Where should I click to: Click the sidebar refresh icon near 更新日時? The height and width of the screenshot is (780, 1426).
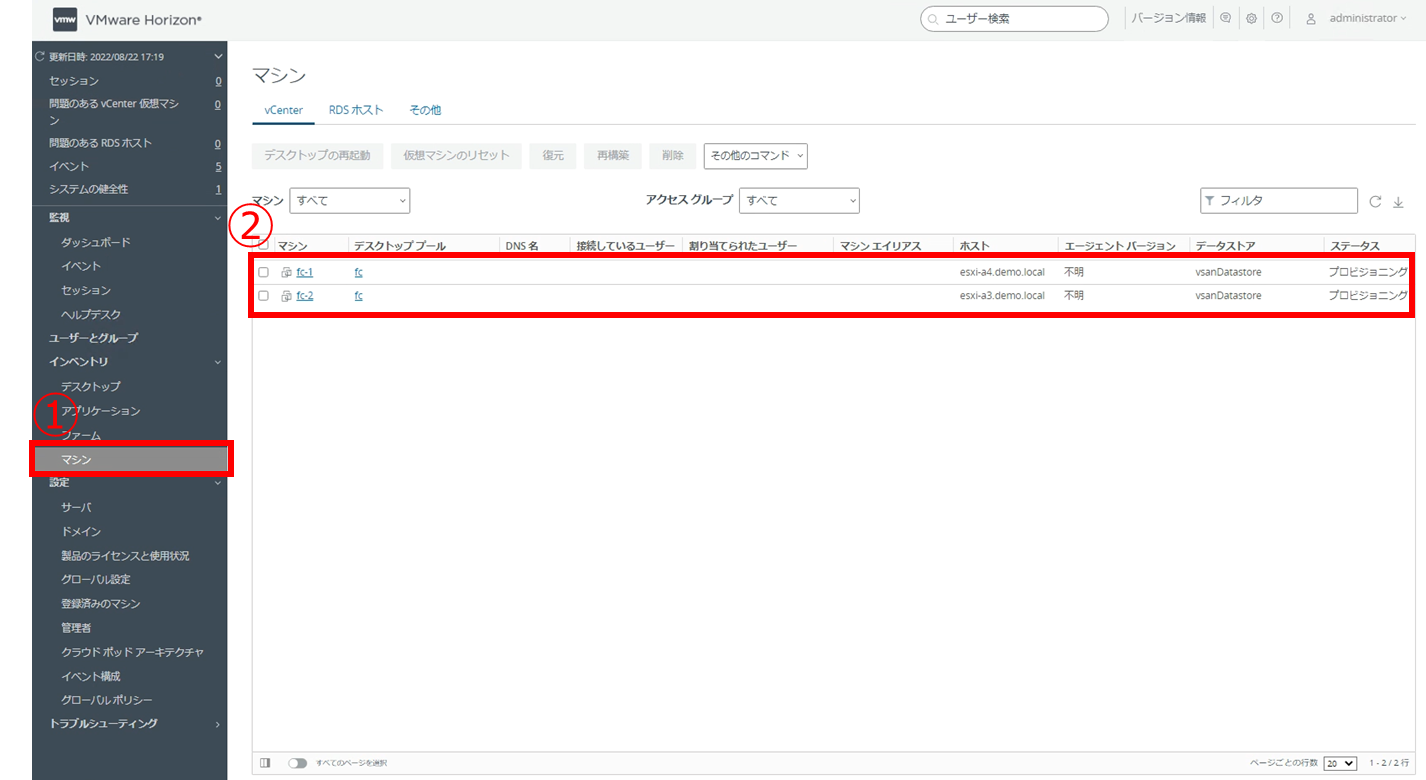(40, 57)
